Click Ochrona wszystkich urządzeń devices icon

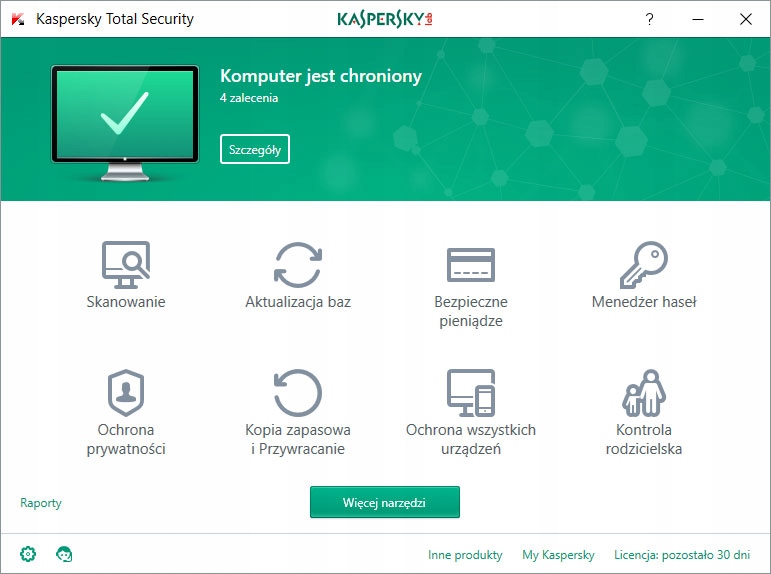point(471,393)
